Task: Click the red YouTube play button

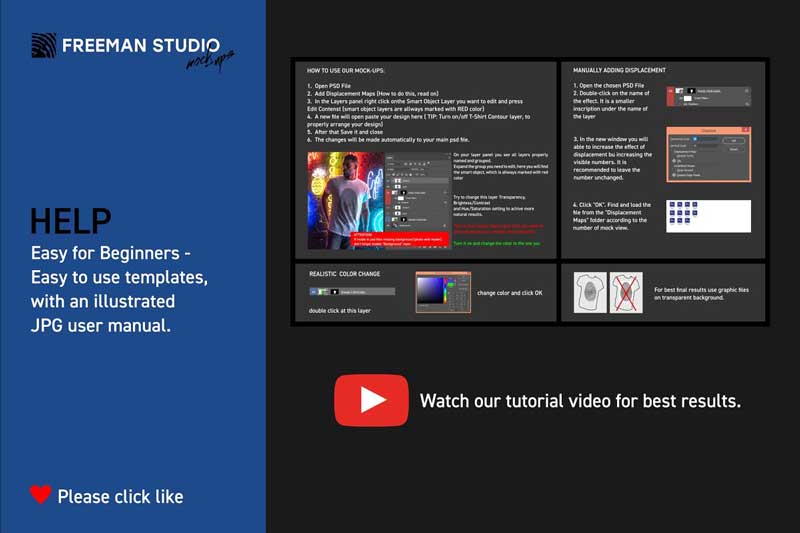Action: [371, 400]
